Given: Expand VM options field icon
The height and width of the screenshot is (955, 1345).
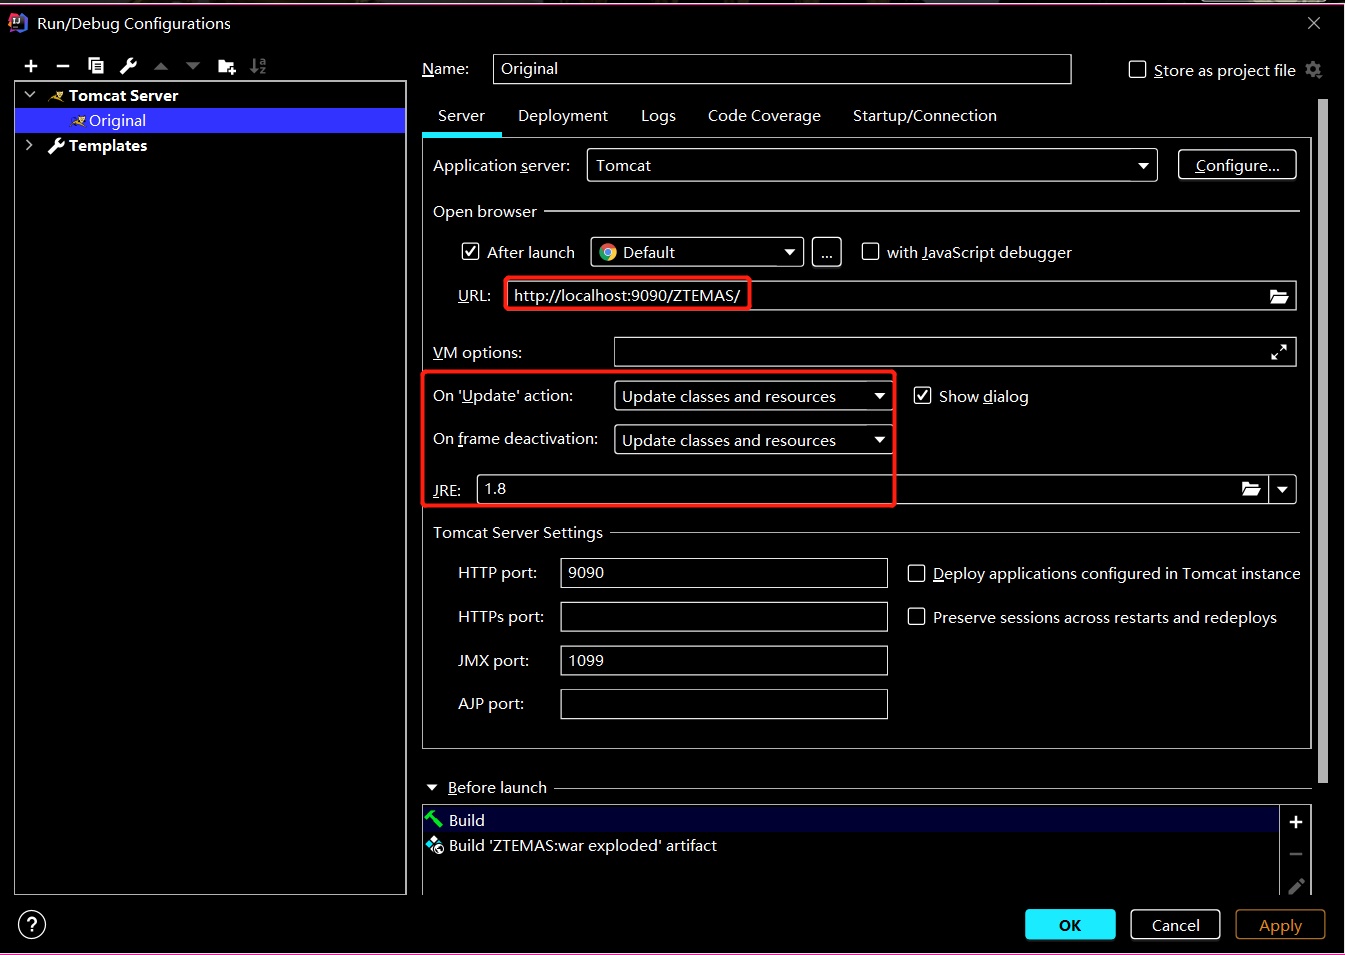Looking at the screenshot, I should pyautogui.click(x=1279, y=352).
